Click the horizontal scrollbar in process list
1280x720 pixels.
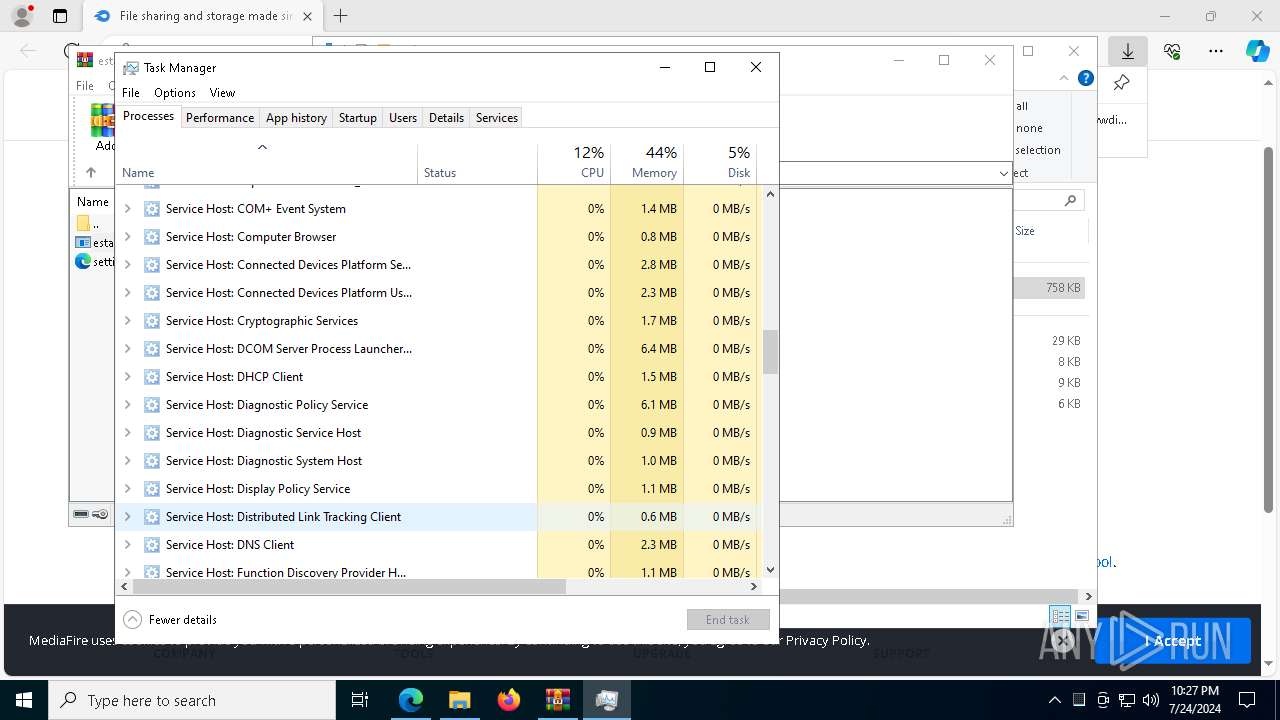point(348,587)
